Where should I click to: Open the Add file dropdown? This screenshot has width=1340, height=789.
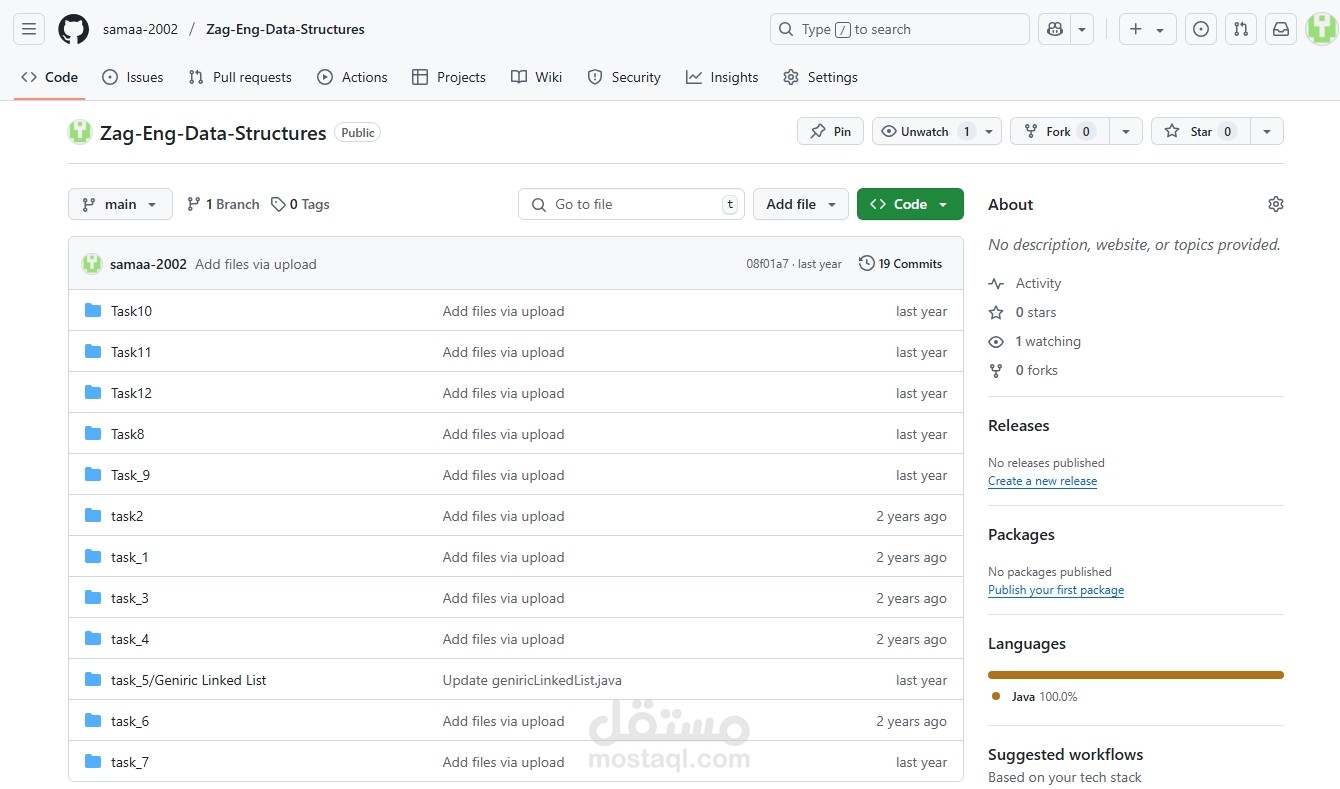click(801, 204)
